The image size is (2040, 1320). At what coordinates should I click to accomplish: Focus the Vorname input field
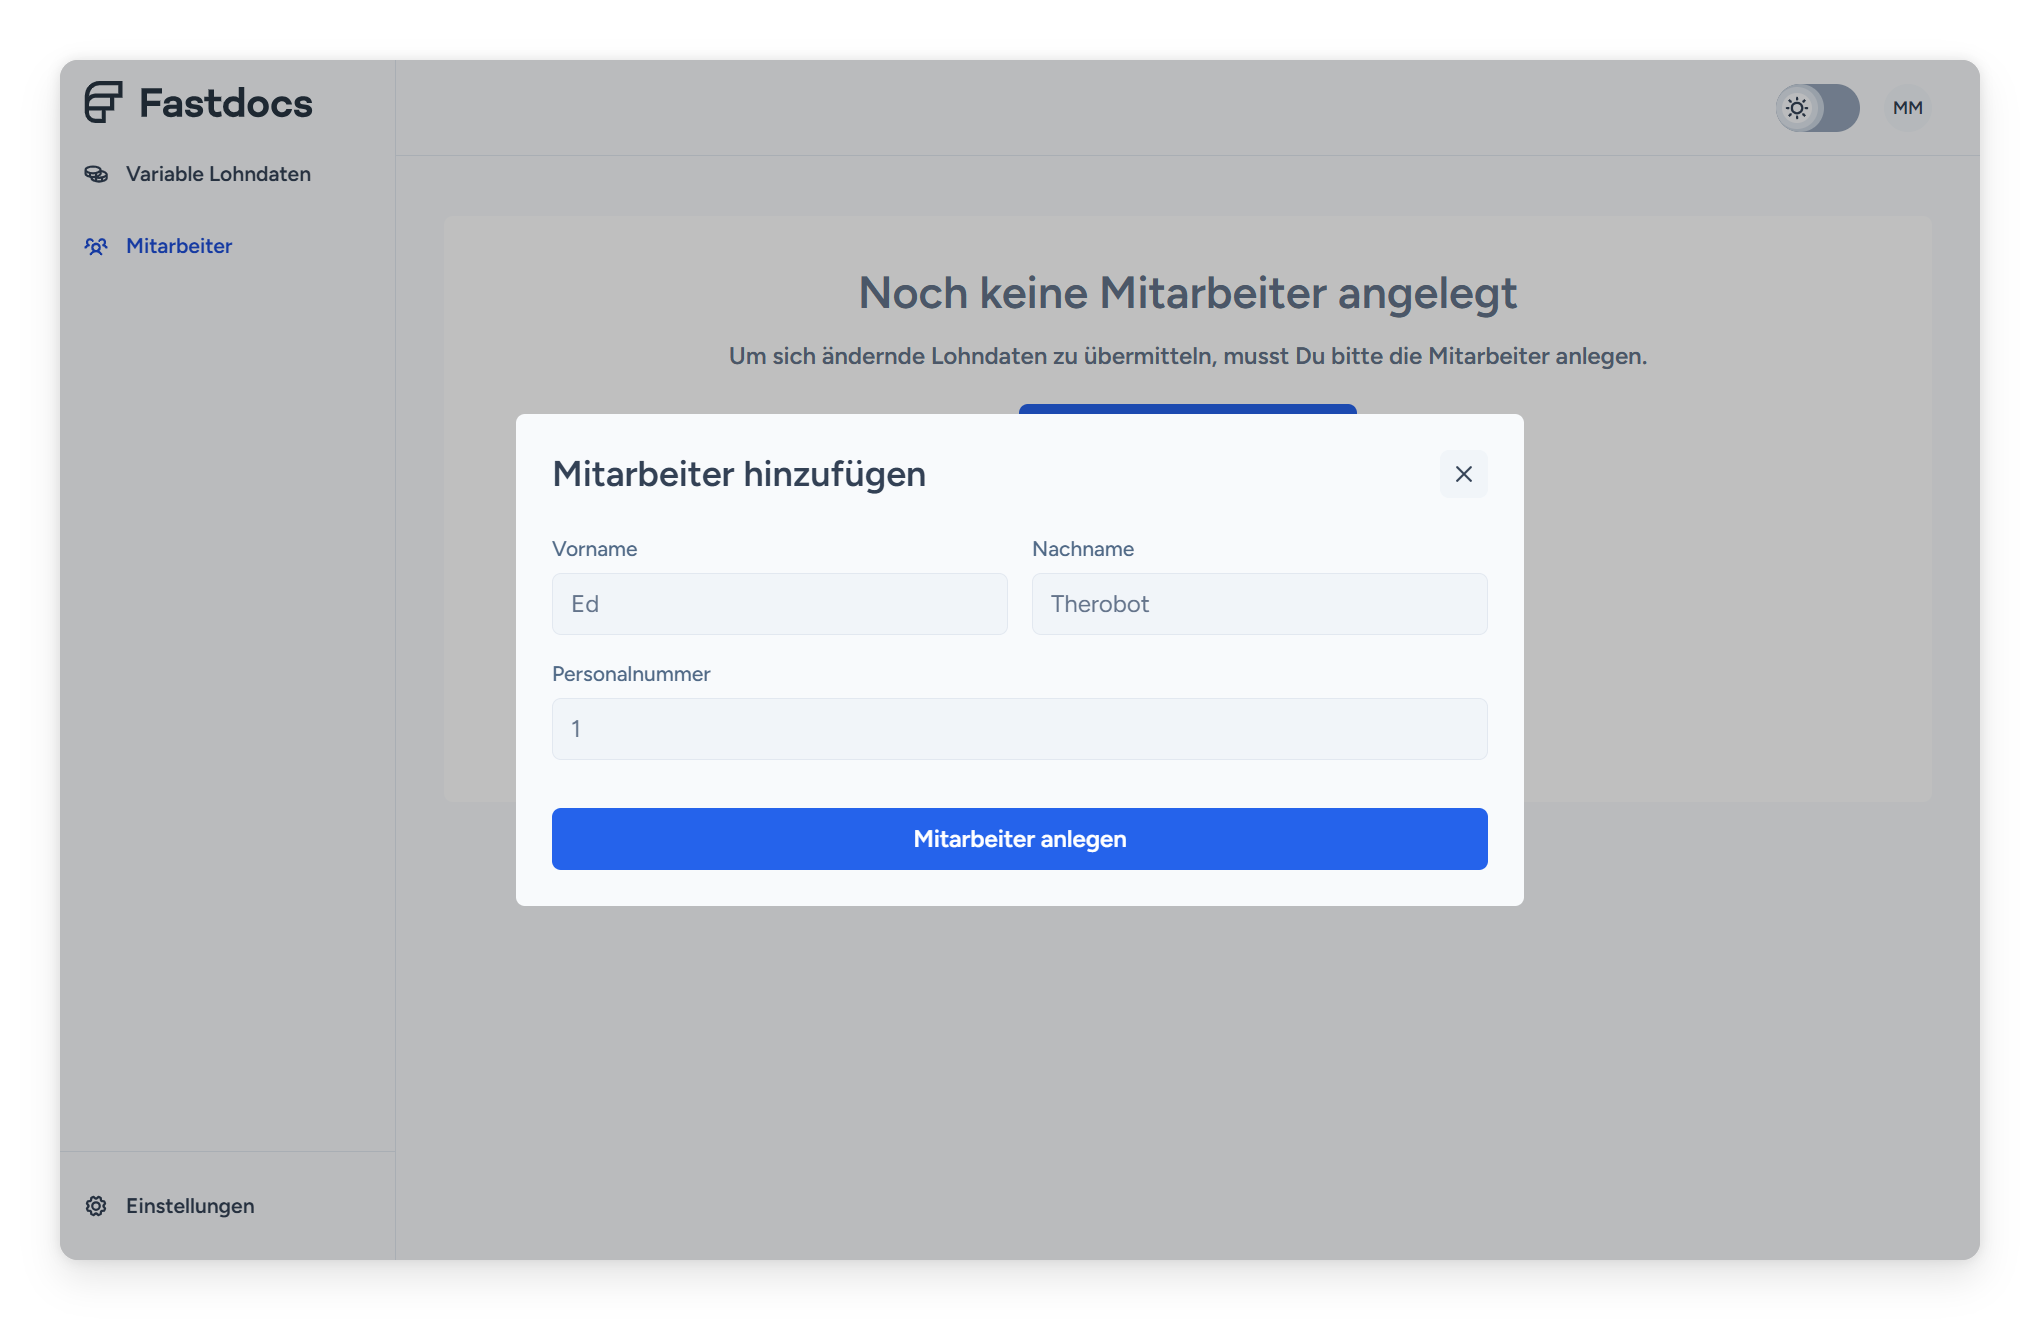(779, 604)
